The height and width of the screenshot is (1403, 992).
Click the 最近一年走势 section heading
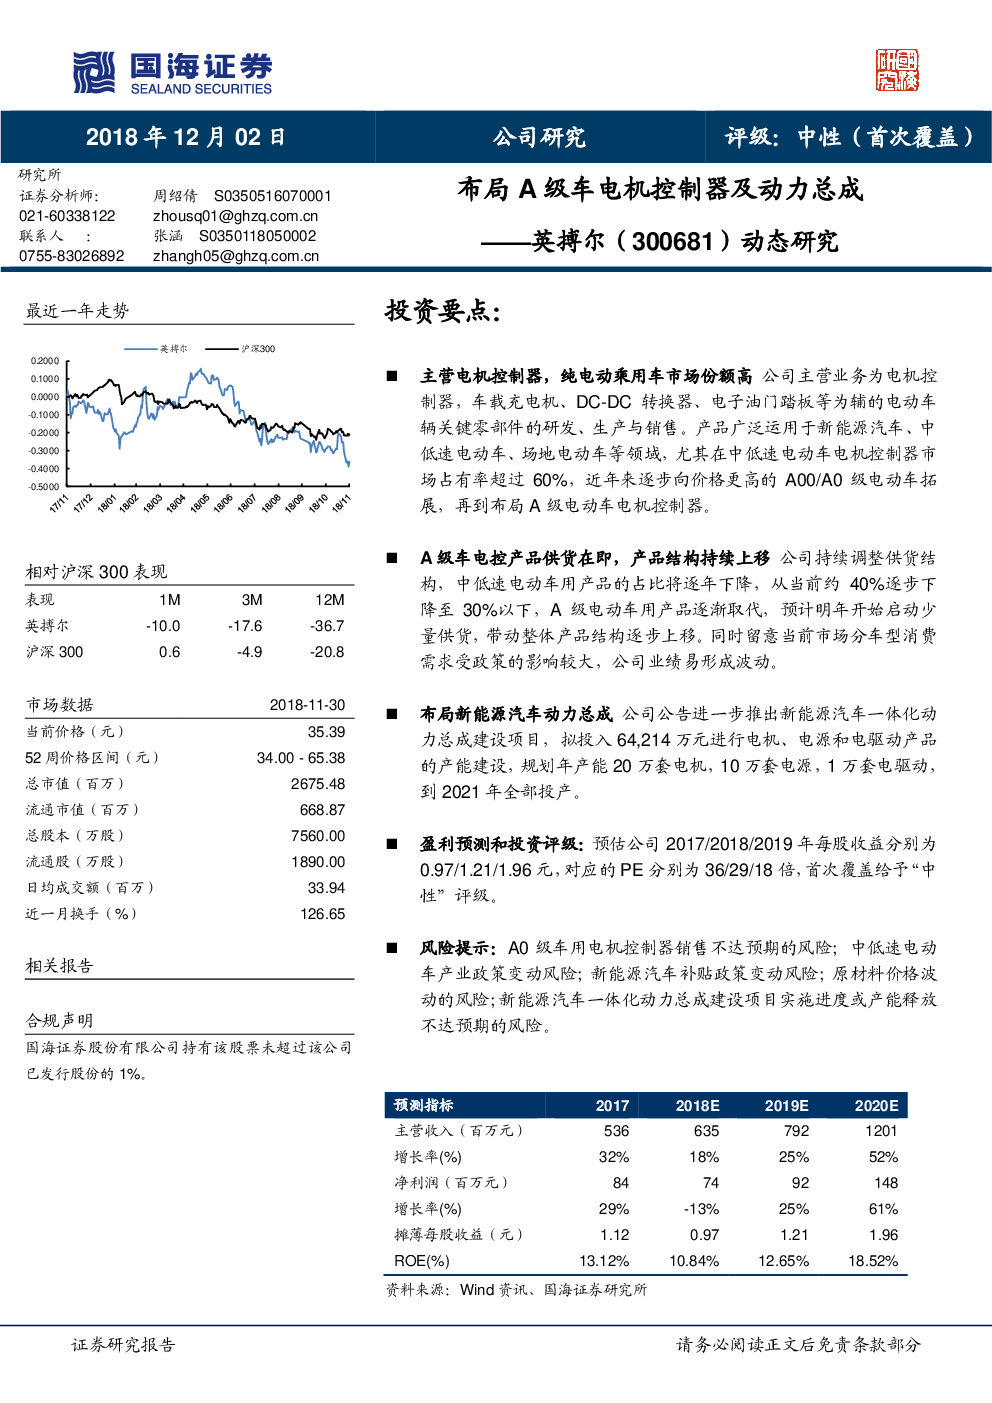click(77, 311)
